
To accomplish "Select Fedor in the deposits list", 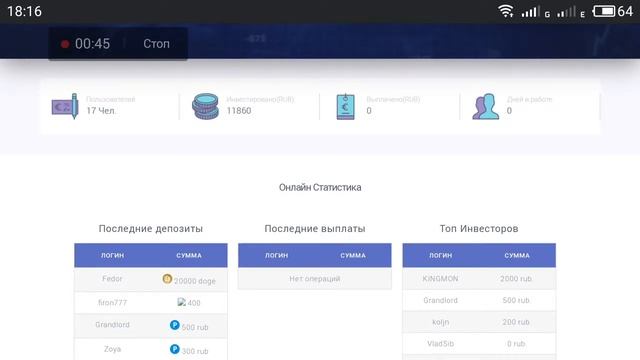I will [x=112, y=279].
